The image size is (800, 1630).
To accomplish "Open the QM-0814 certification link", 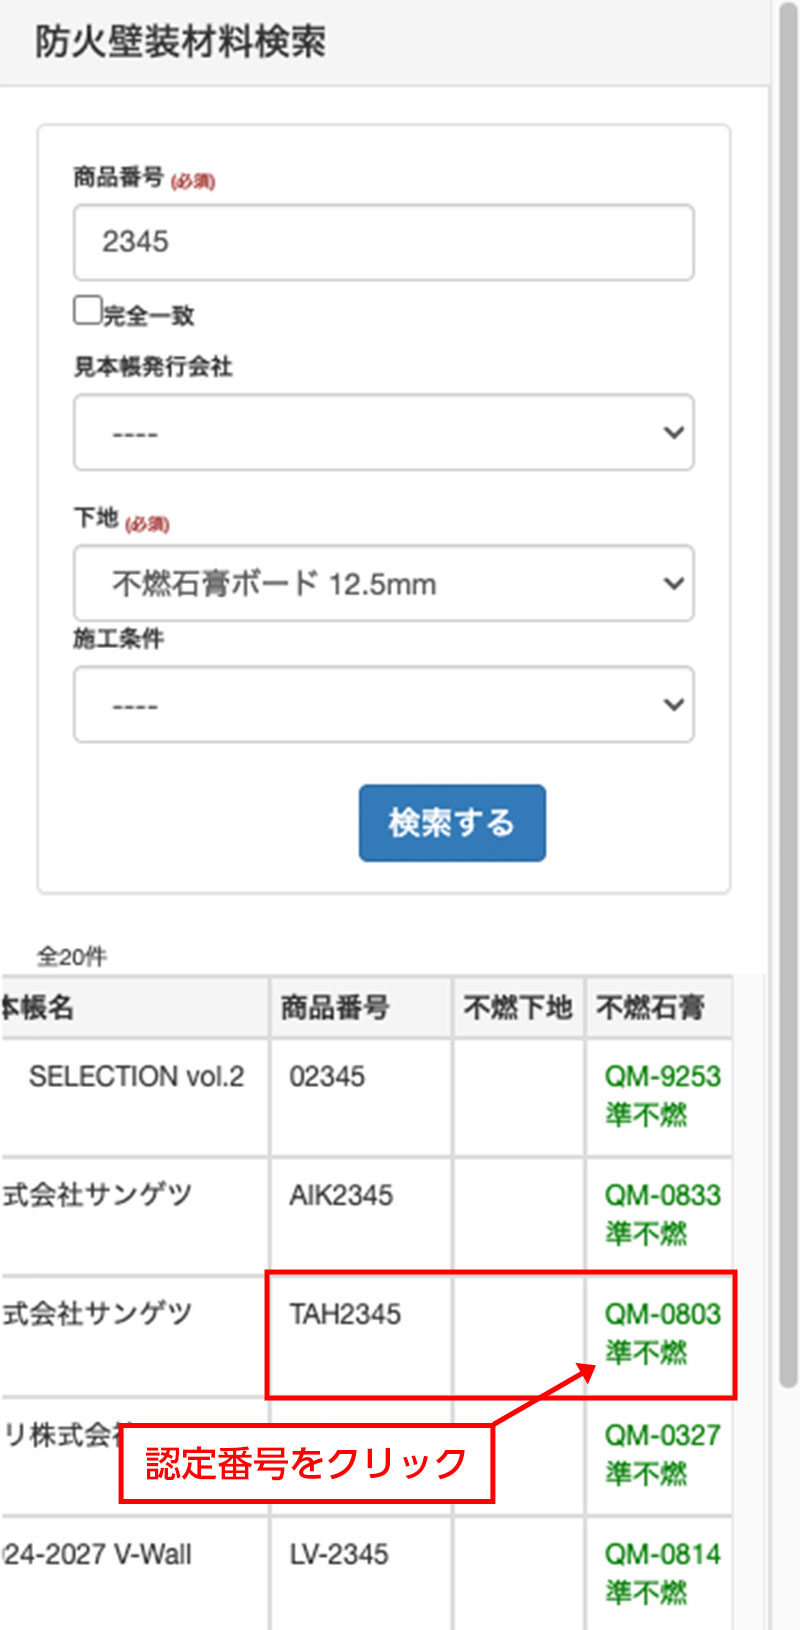I will point(662,1554).
